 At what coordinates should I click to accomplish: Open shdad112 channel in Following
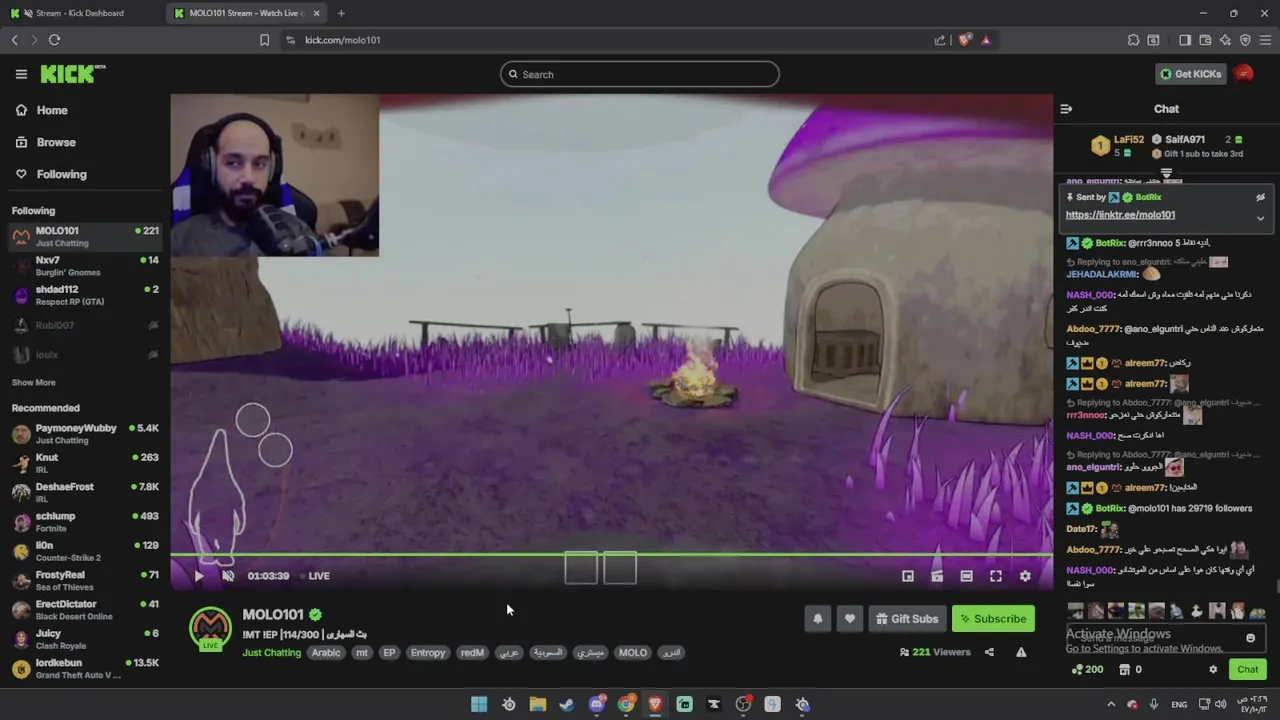coord(85,295)
